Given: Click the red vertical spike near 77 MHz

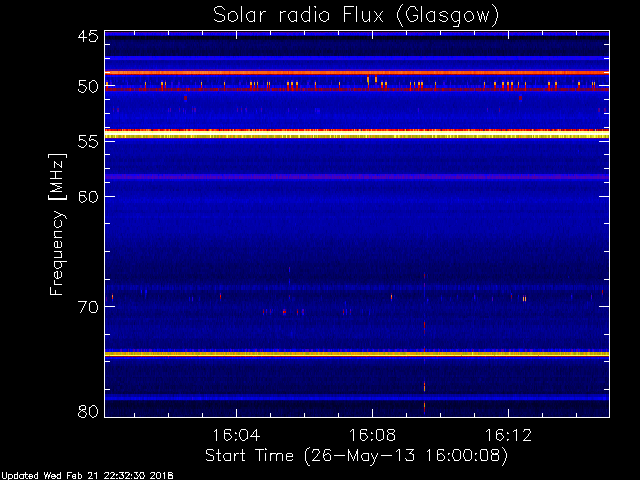Looking at the screenshot, I should (x=425, y=386).
